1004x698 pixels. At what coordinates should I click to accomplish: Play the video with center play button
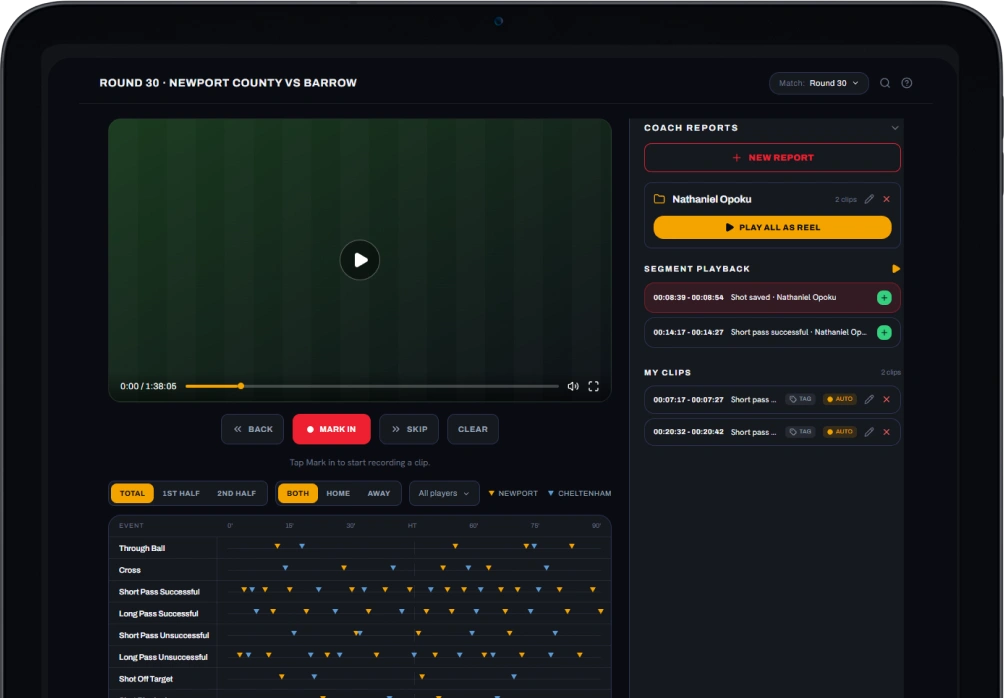click(x=360, y=260)
